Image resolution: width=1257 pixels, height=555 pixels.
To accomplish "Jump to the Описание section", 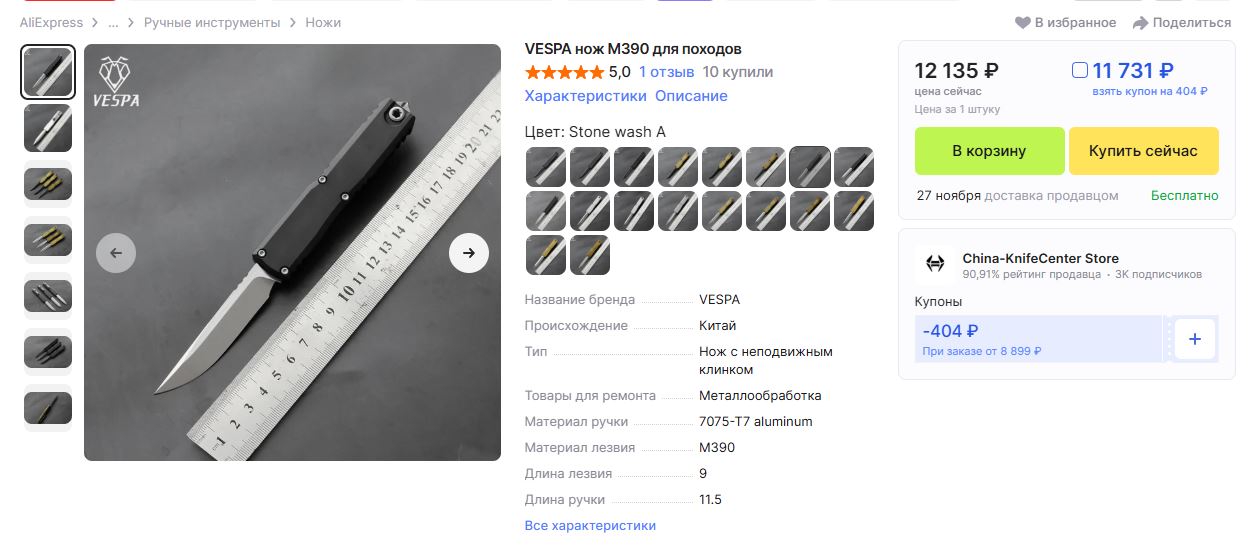I will tap(691, 96).
